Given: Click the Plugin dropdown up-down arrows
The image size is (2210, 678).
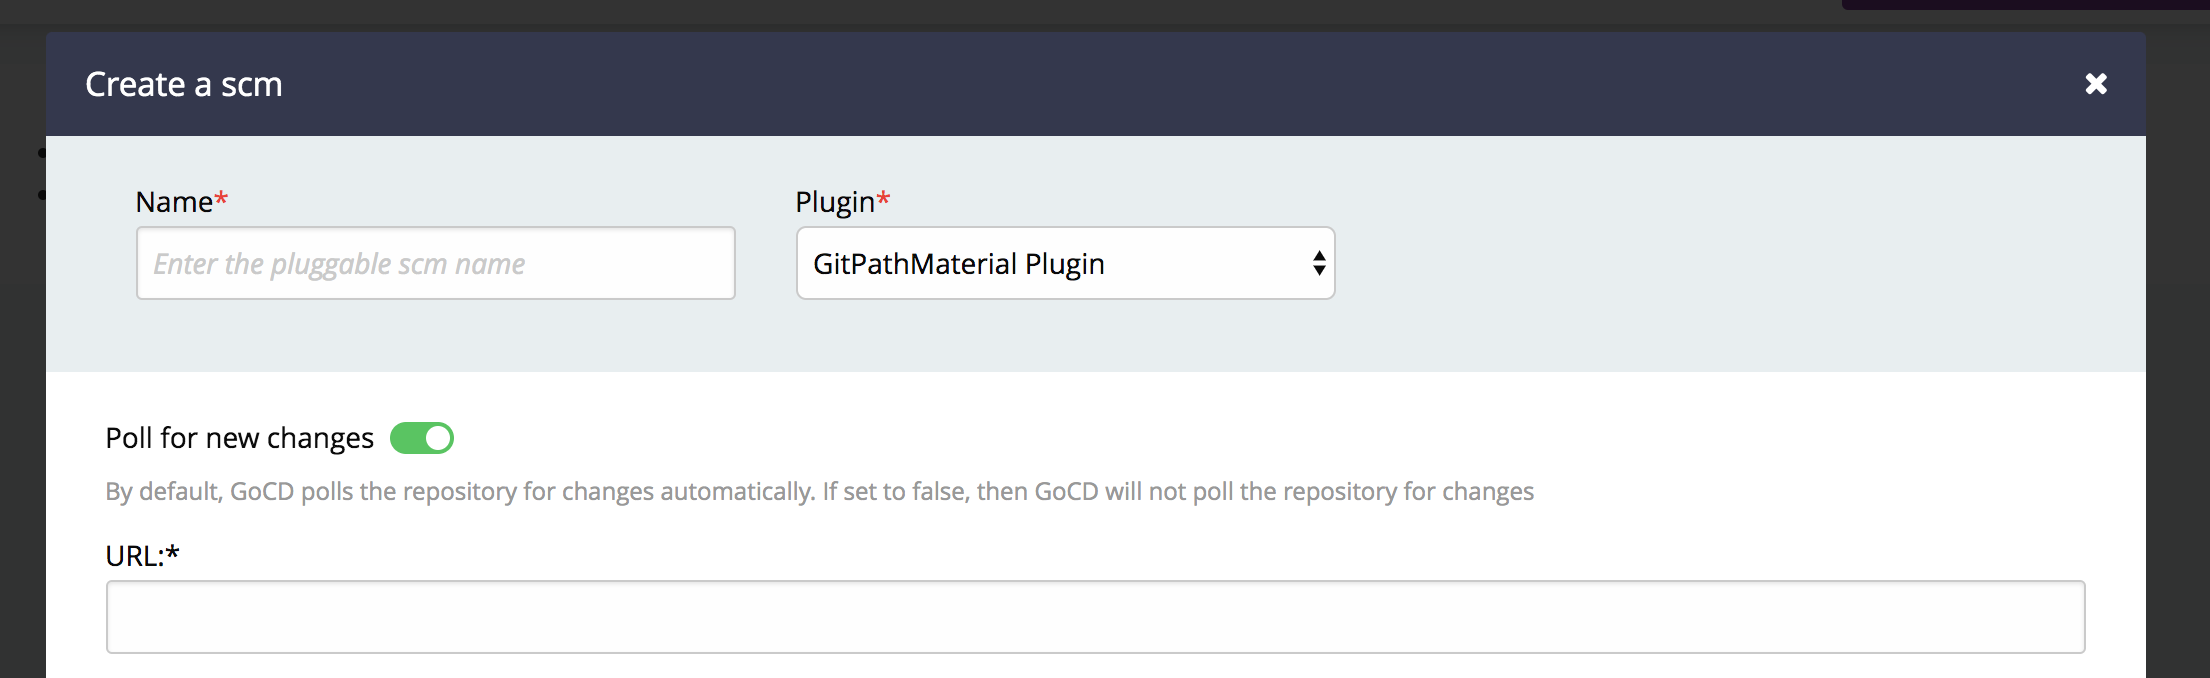Looking at the screenshot, I should 1319,264.
